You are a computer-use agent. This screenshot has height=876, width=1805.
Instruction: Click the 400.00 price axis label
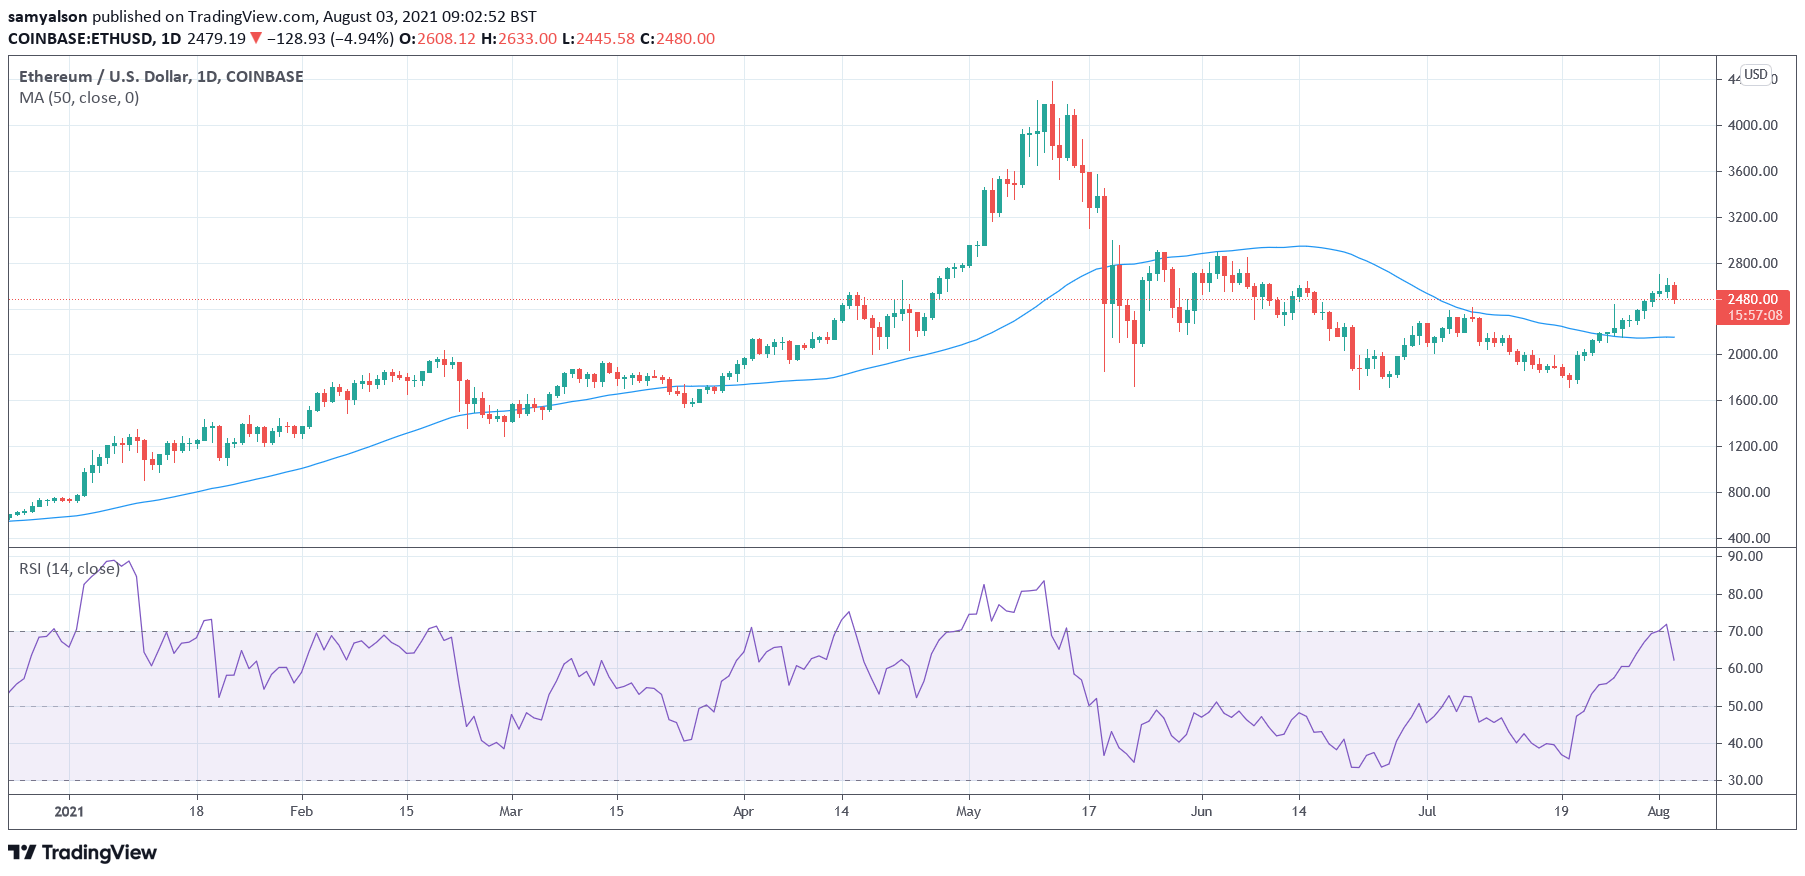(x=1749, y=538)
